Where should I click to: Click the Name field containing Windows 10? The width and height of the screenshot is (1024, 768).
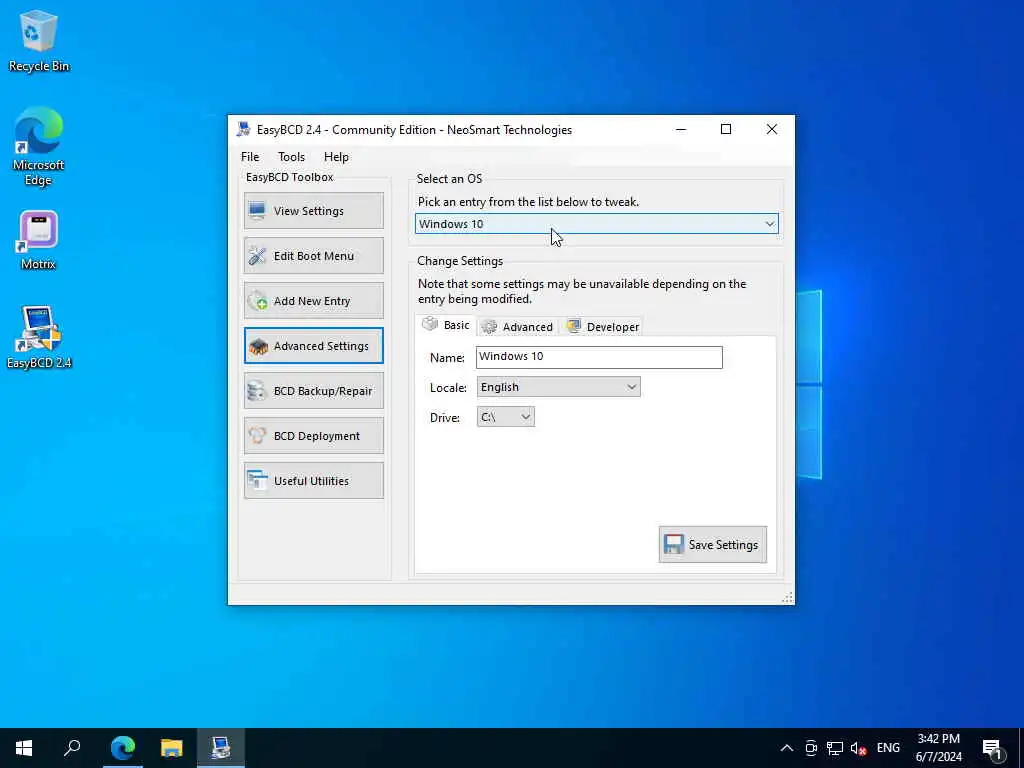coord(599,357)
